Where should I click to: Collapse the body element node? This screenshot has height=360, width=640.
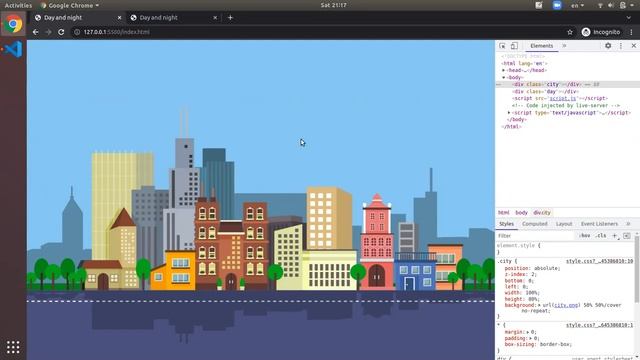click(x=503, y=77)
